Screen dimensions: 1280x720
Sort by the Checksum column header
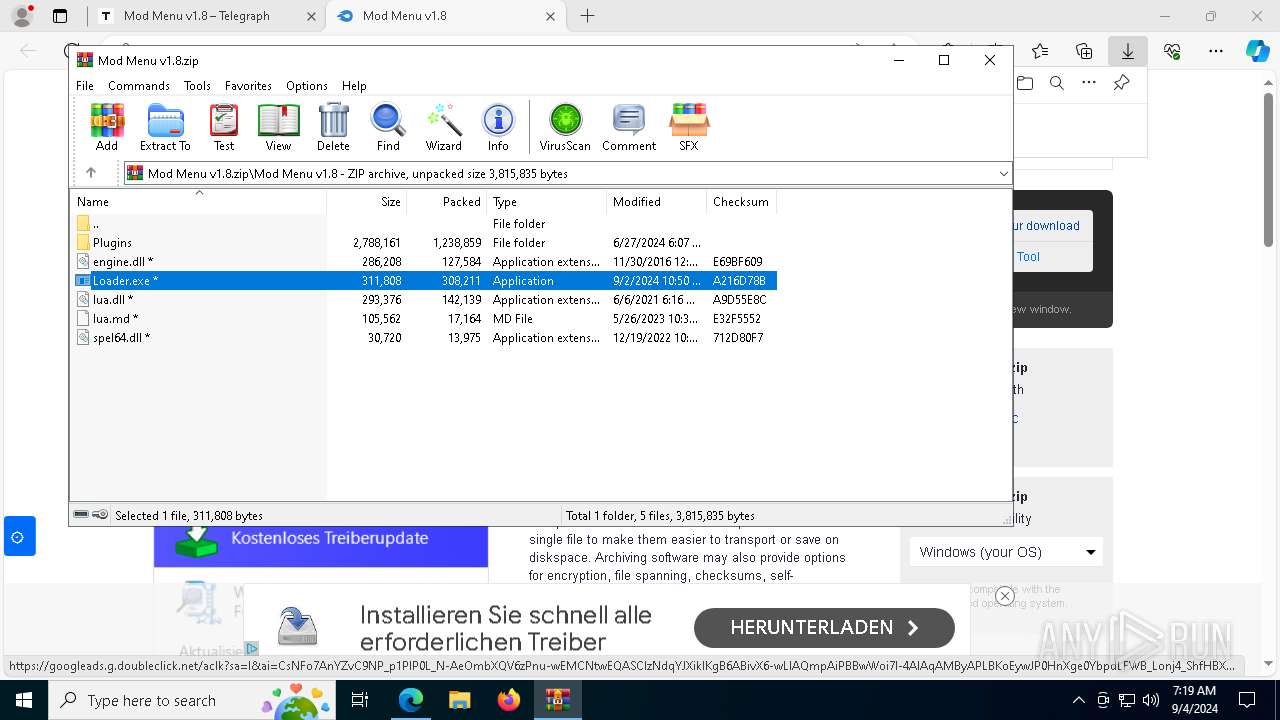click(x=741, y=201)
